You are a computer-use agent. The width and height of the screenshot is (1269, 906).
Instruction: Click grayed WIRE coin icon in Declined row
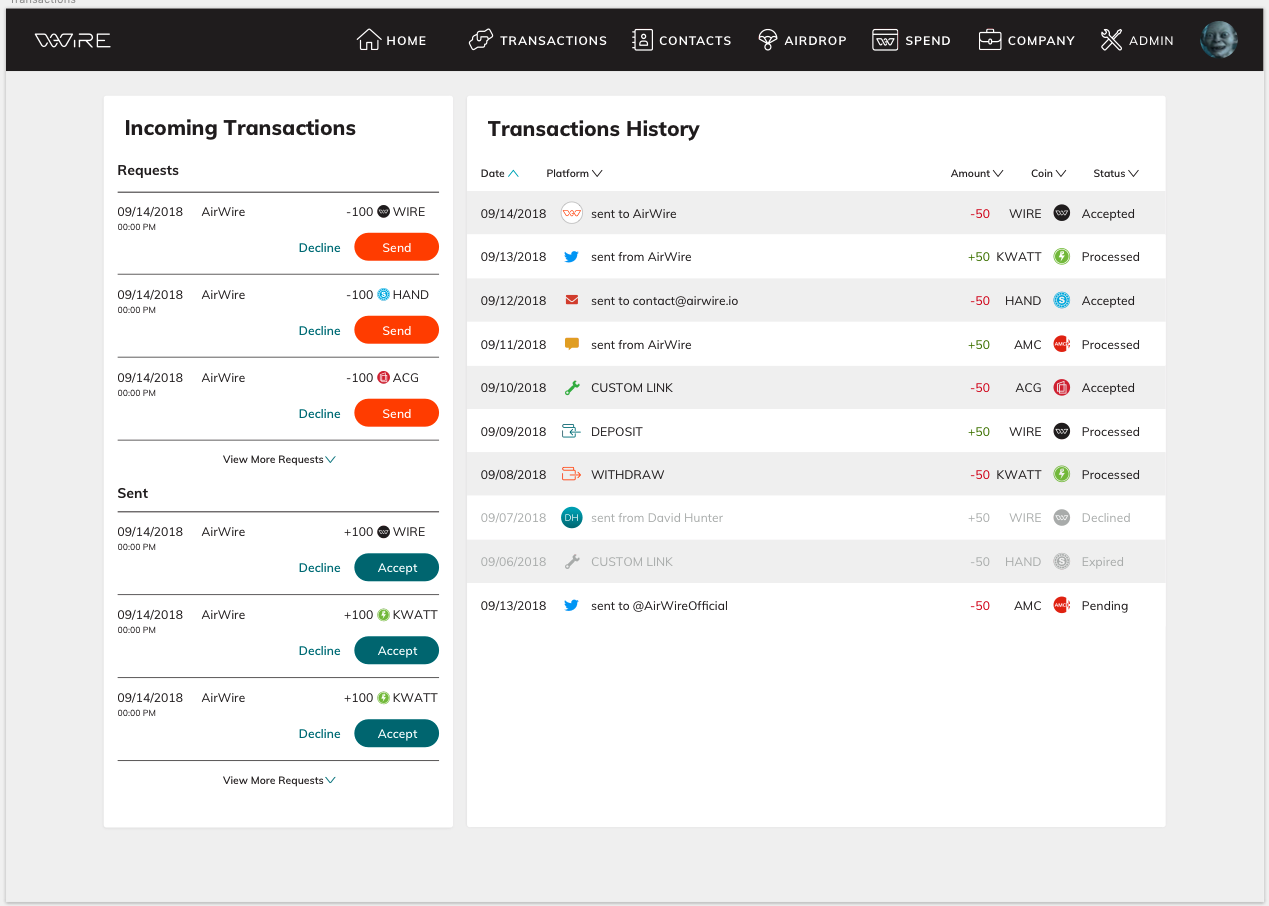coord(1062,518)
